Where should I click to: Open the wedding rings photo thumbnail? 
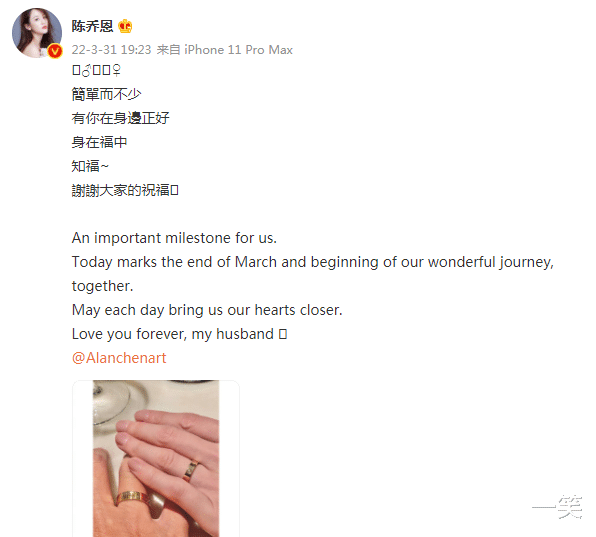point(156,458)
